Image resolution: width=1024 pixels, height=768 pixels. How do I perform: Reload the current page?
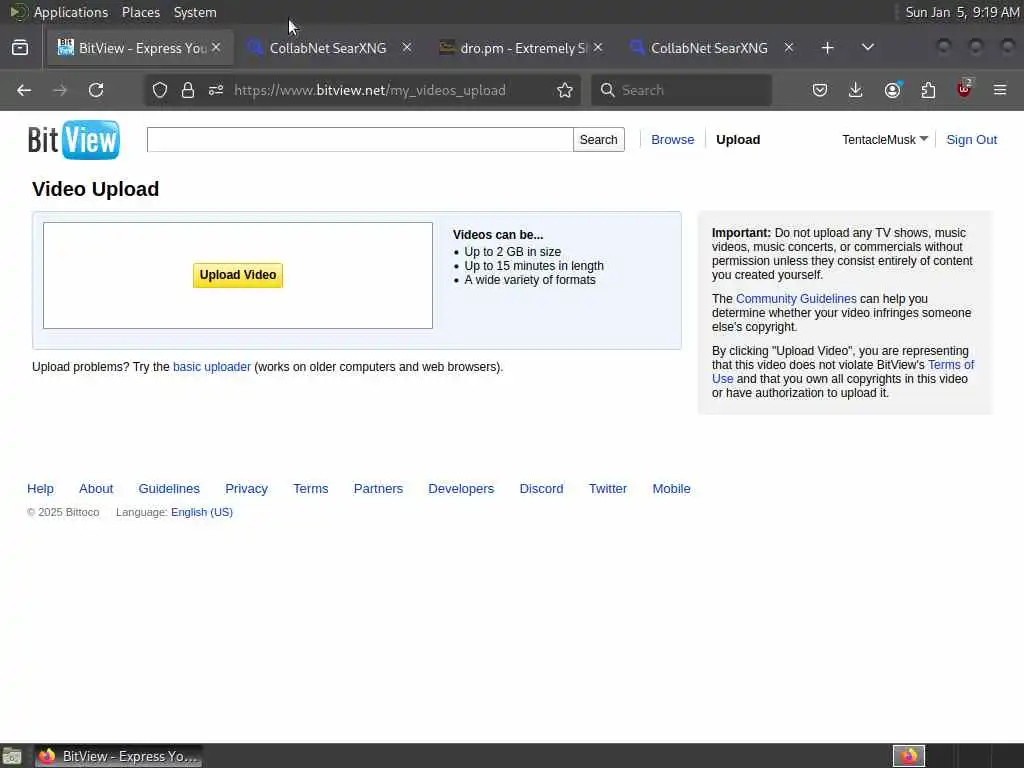coord(96,90)
